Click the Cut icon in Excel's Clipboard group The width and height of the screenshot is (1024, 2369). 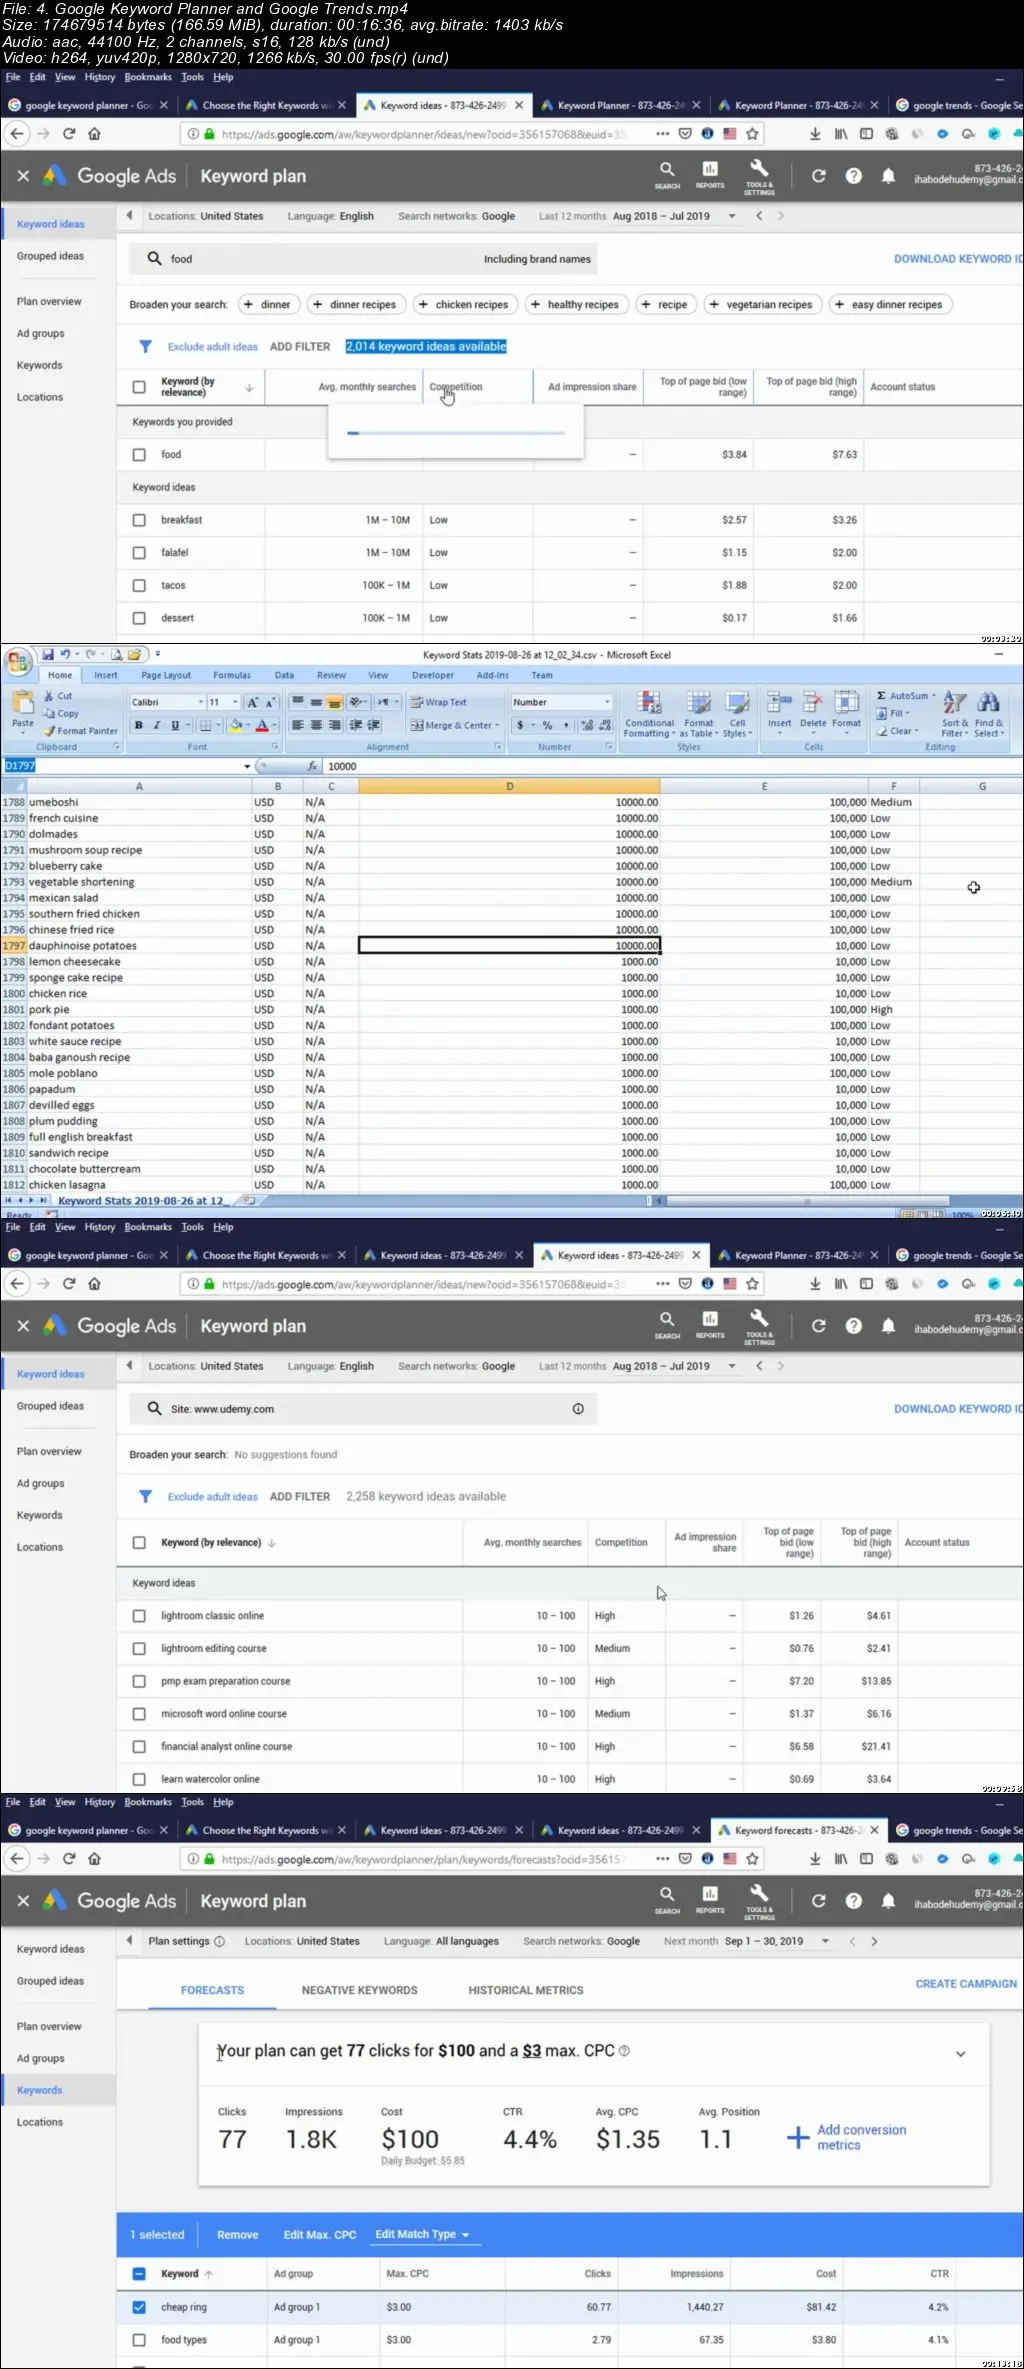coord(49,695)
